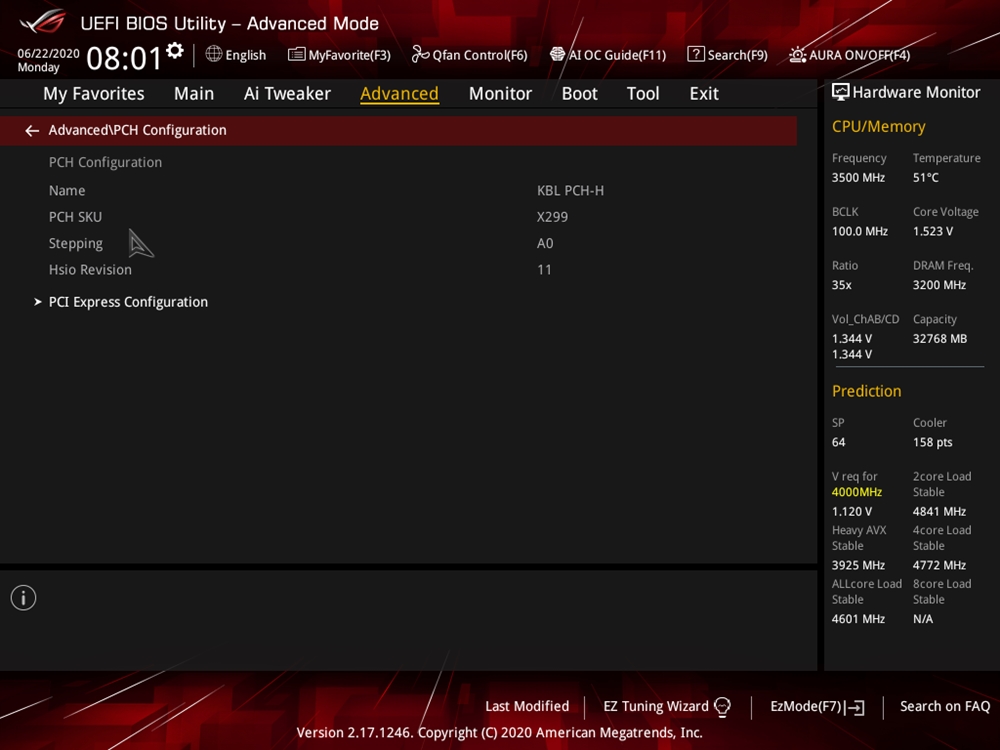Click the info icon in help panel
This screenshot has width=1000, height=750.
point(24,598)
